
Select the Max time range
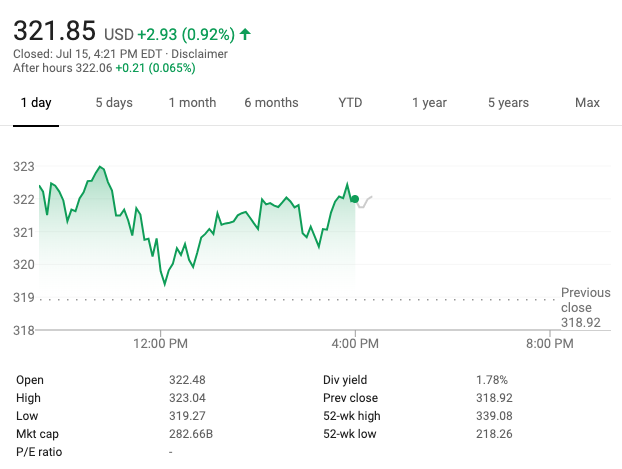587,103
